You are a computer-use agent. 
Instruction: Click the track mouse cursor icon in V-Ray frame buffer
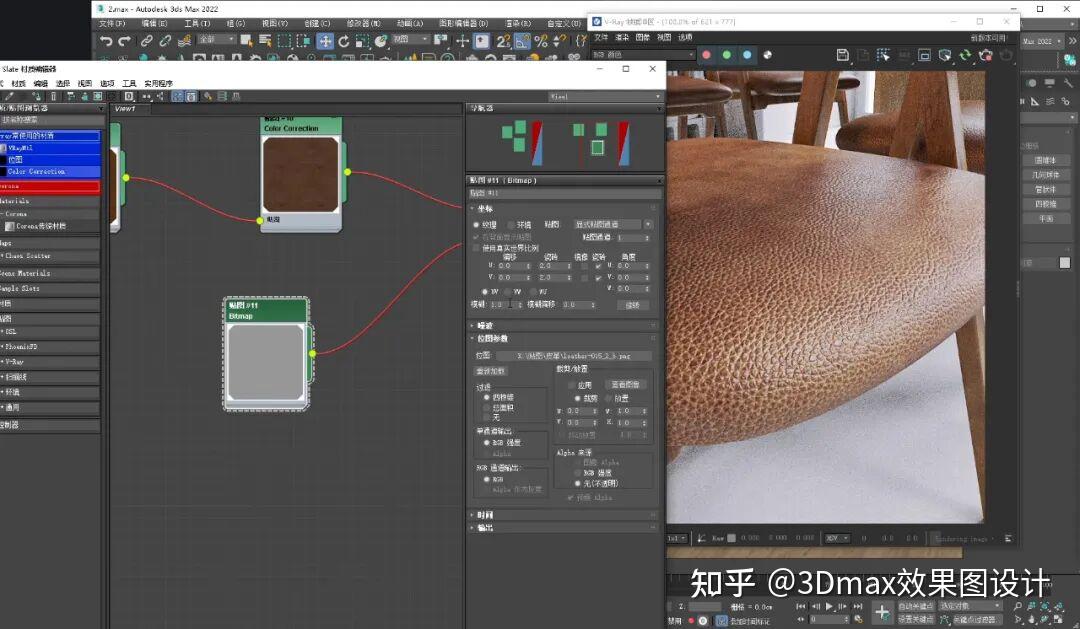pos(884,54)
